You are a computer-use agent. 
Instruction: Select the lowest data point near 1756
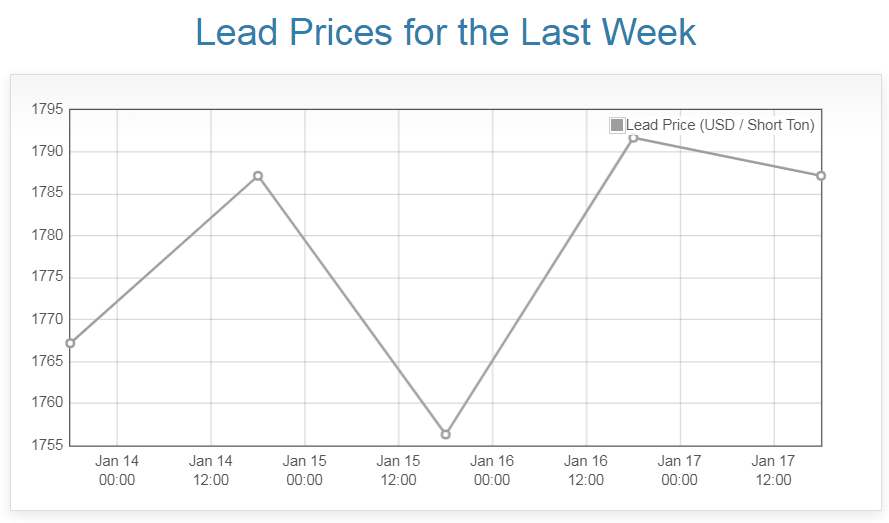446,434
